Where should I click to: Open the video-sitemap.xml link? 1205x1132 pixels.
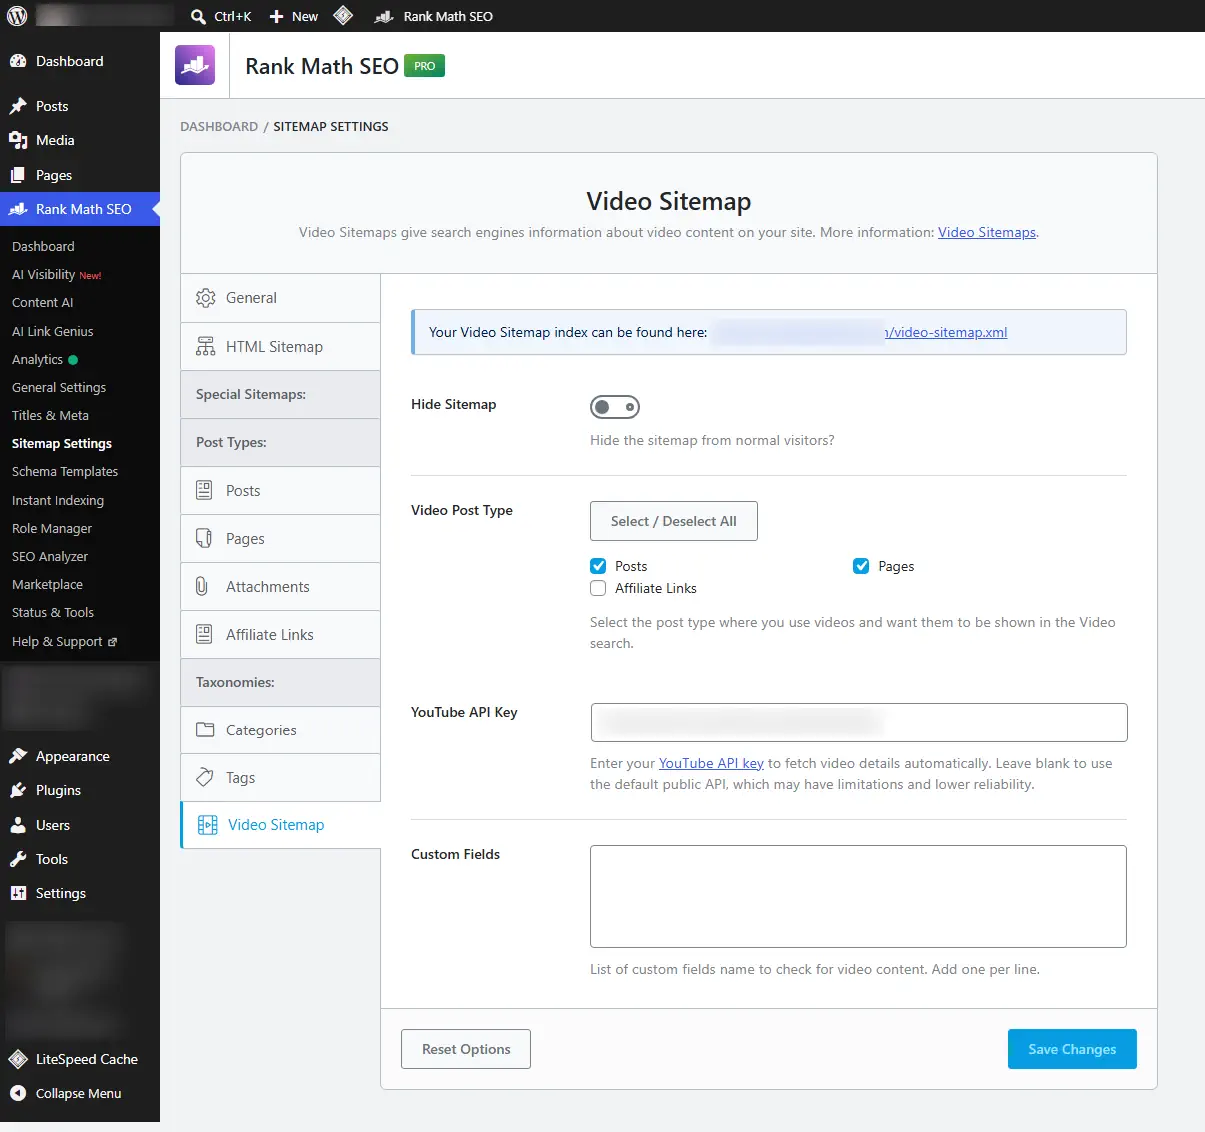pyautogui.click(x=946, y=332)
